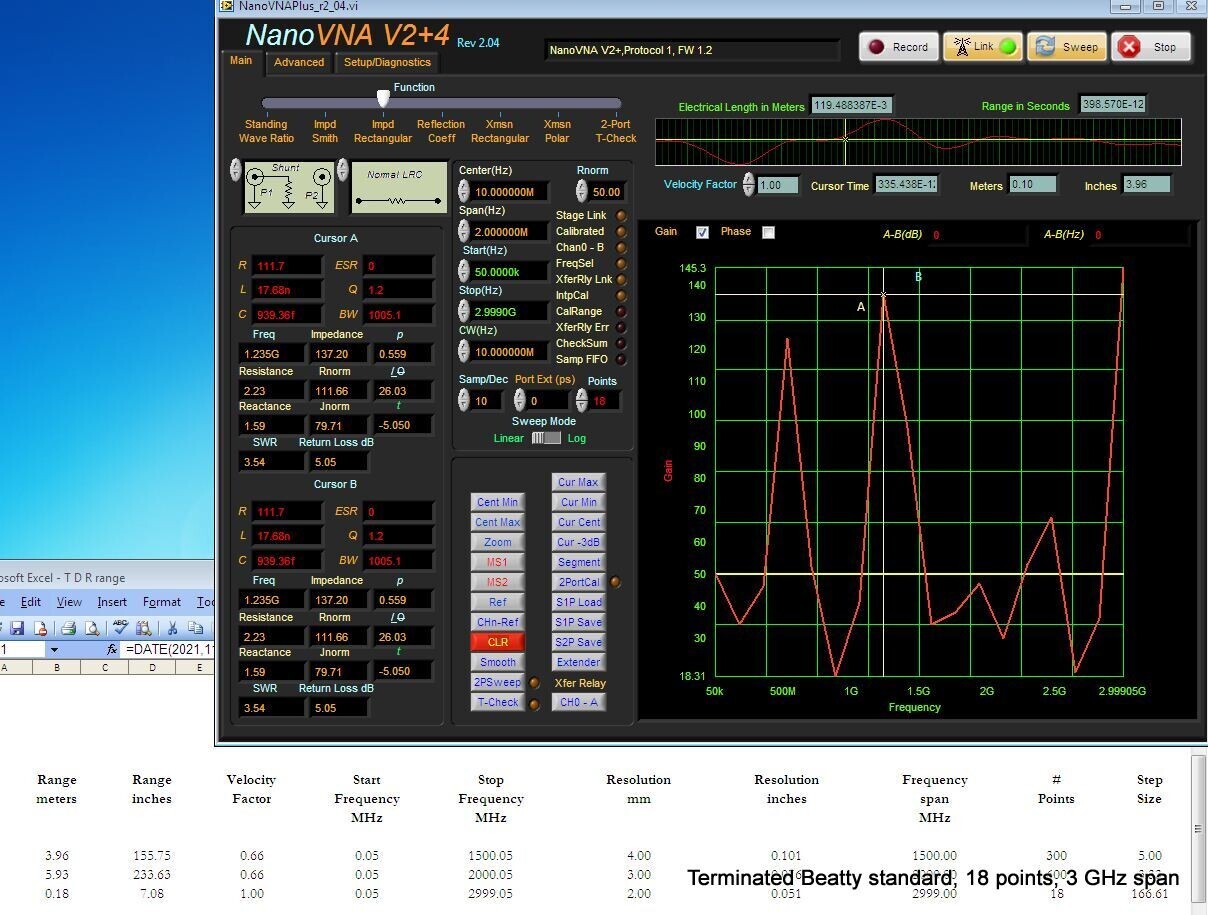Click the Spelling check icon in Excel
Screen dimensions: 1208x915
click(x=120, y=628)
